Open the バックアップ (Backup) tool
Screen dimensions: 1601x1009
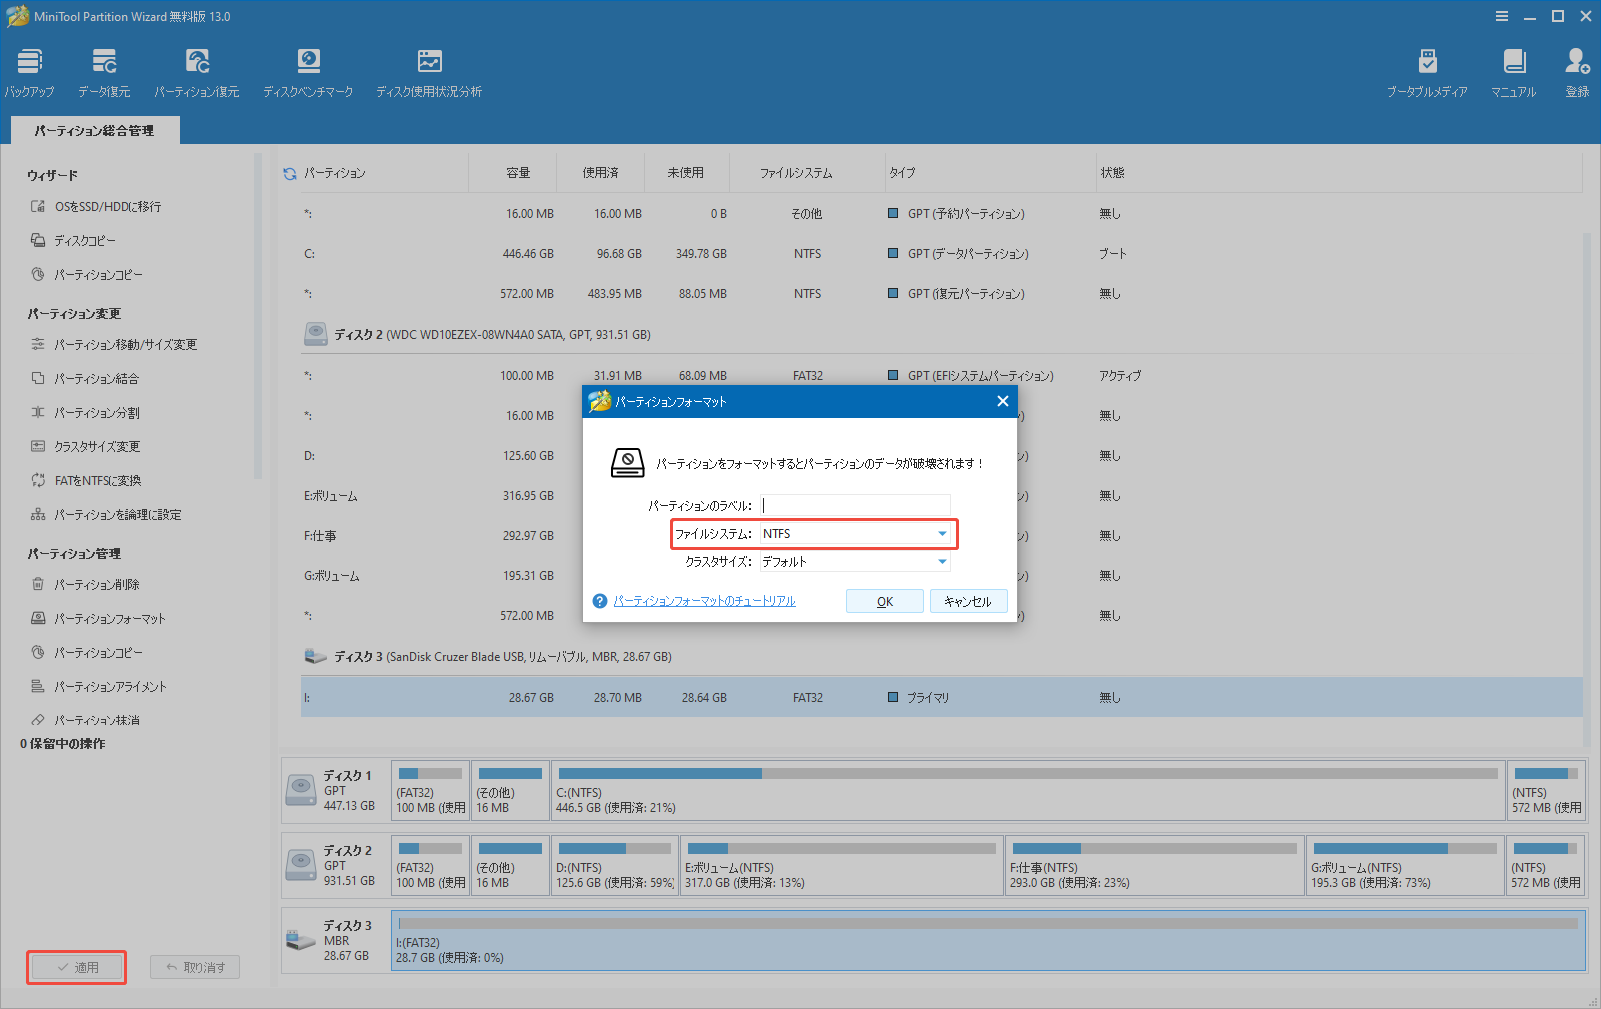point(28,70)
